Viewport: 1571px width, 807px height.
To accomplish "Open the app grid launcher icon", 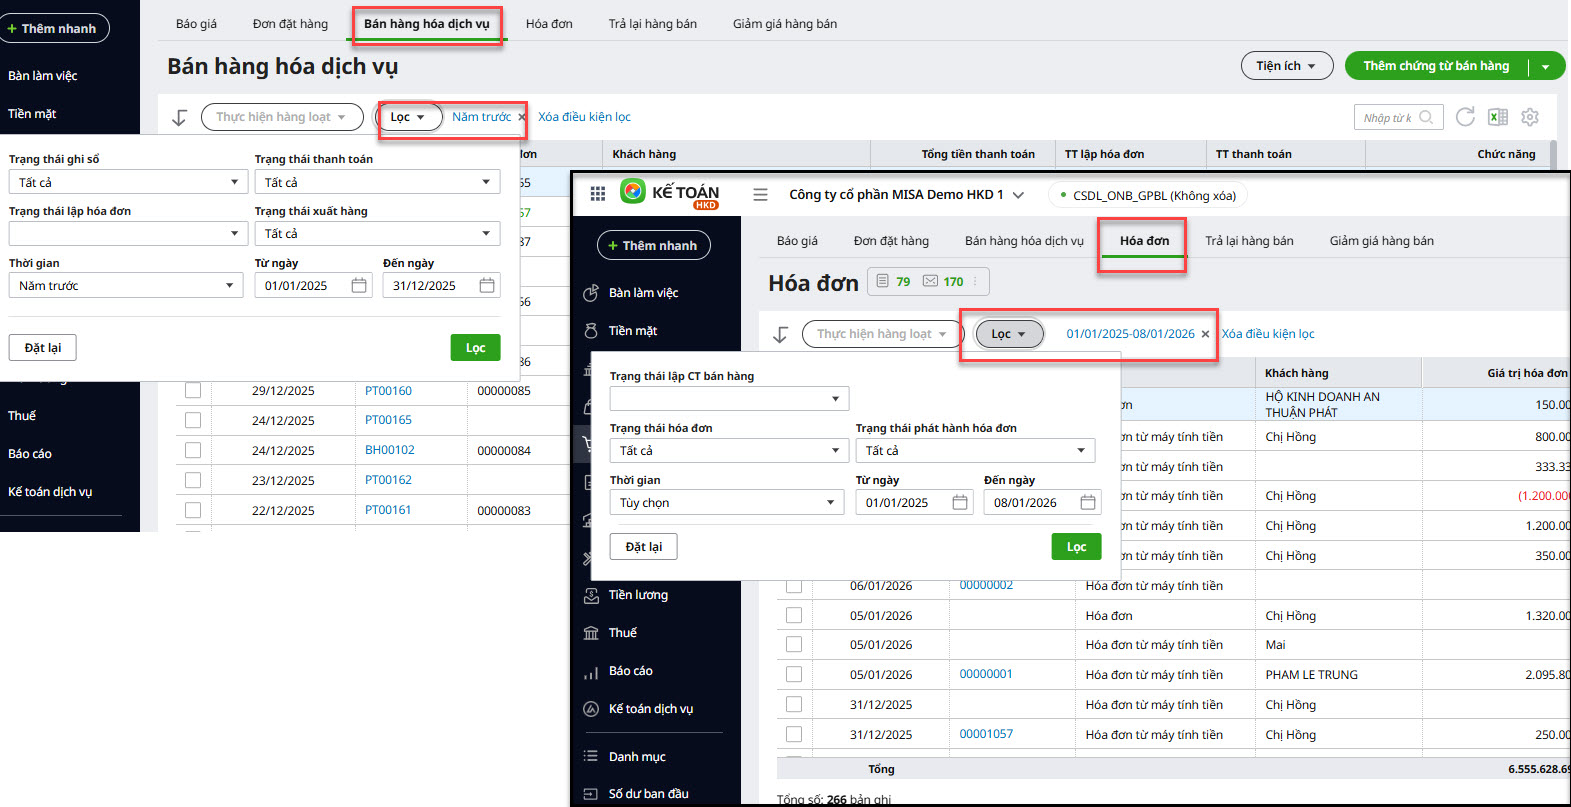I will pyautogui.click(x=598, y=194).
